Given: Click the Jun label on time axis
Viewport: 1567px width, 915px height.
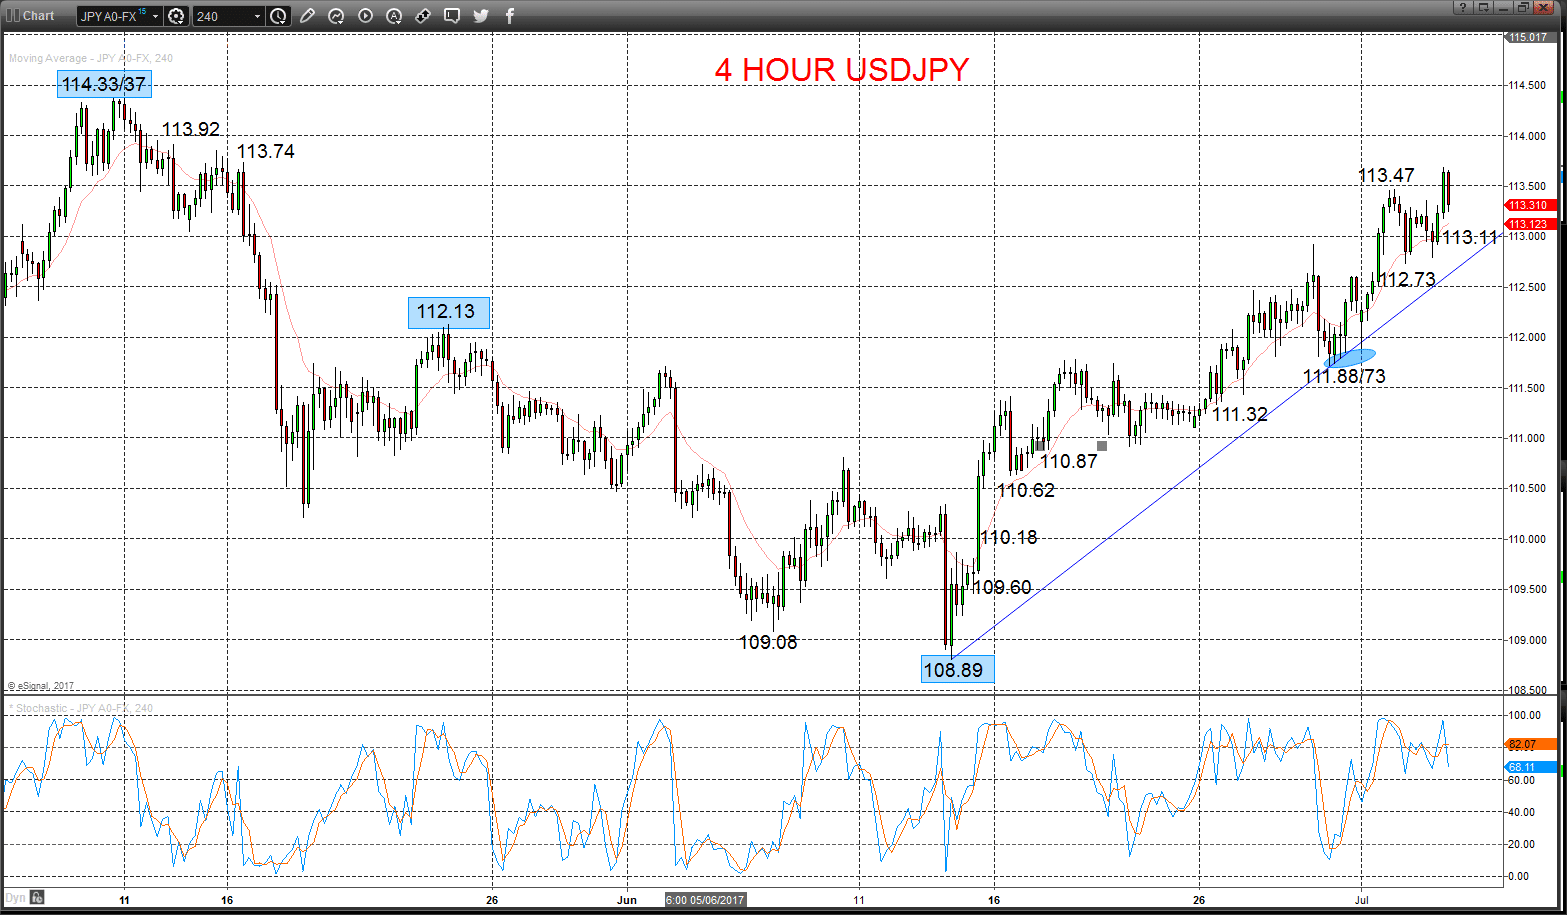Looking at the screenshot, I should pos(627,900).
